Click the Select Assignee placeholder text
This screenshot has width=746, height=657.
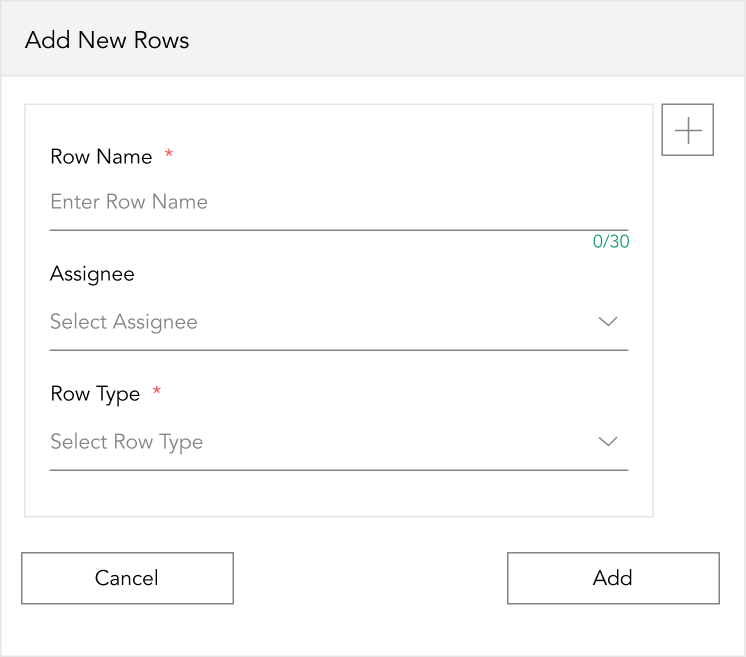[x=124, y=322]
